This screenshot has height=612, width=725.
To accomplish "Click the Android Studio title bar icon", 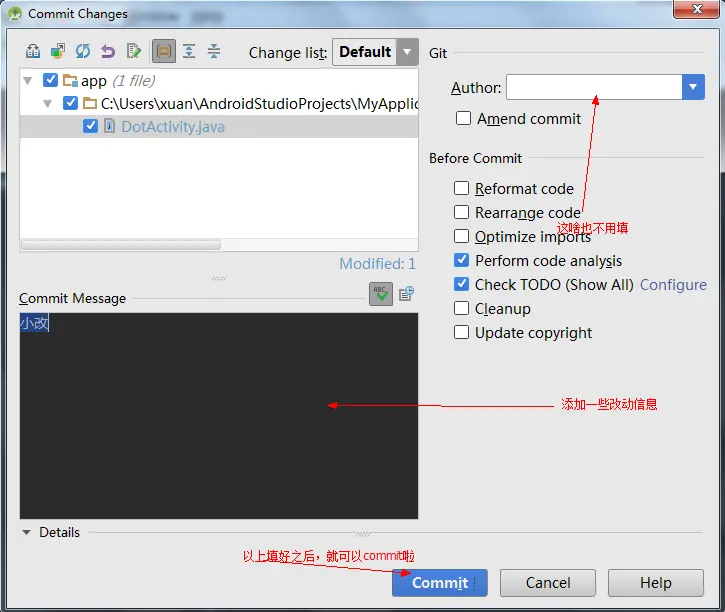I will 15,14.
